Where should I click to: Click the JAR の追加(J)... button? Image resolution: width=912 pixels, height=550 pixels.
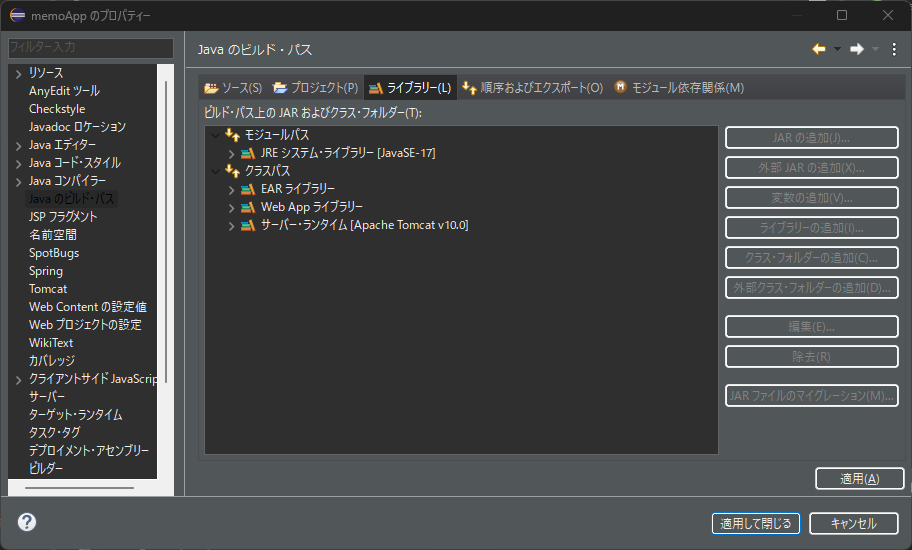(811, 138)
